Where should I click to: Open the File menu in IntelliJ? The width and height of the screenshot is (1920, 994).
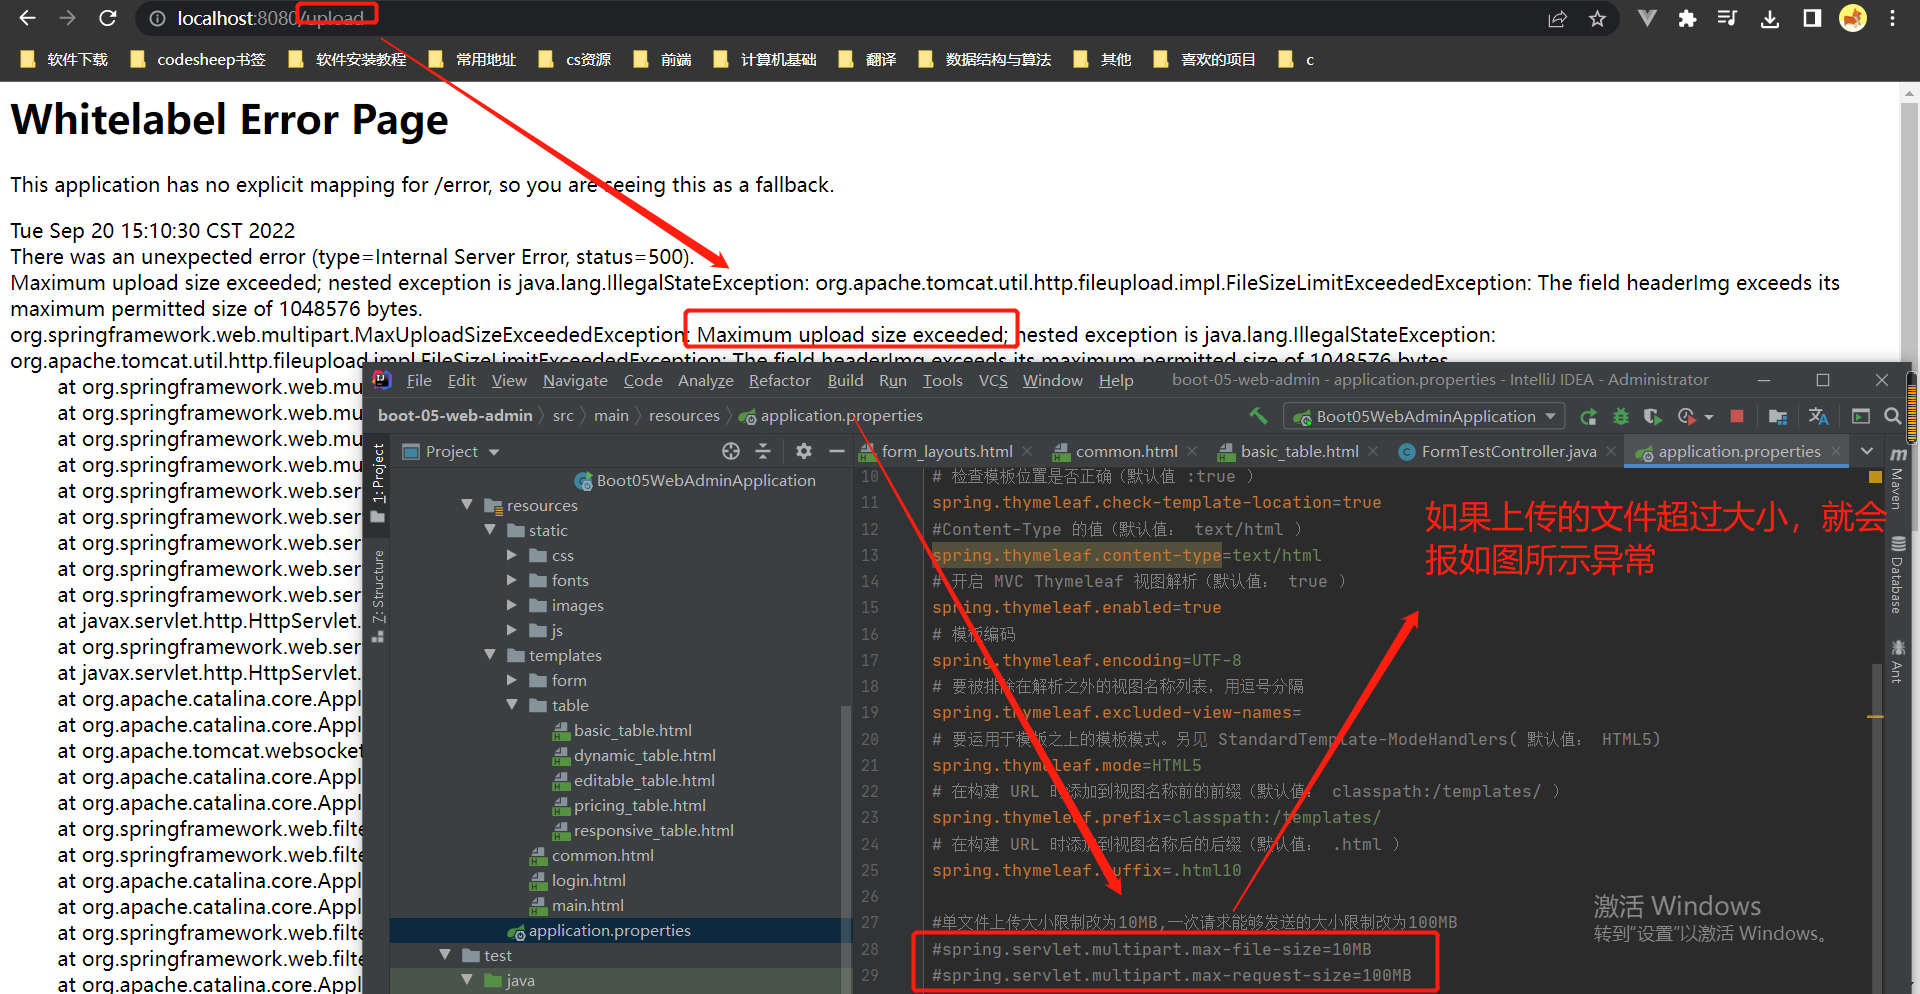[419, 381]
